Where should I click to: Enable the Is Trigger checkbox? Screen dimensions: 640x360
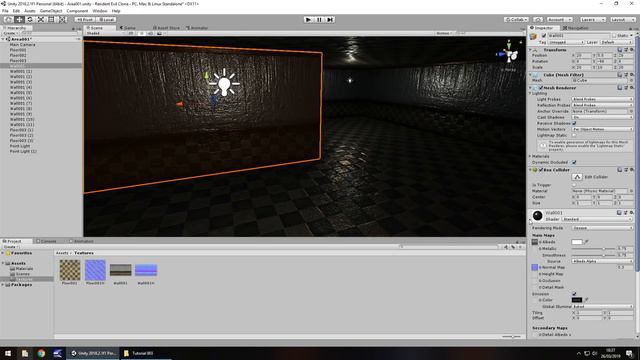(574, 185)
